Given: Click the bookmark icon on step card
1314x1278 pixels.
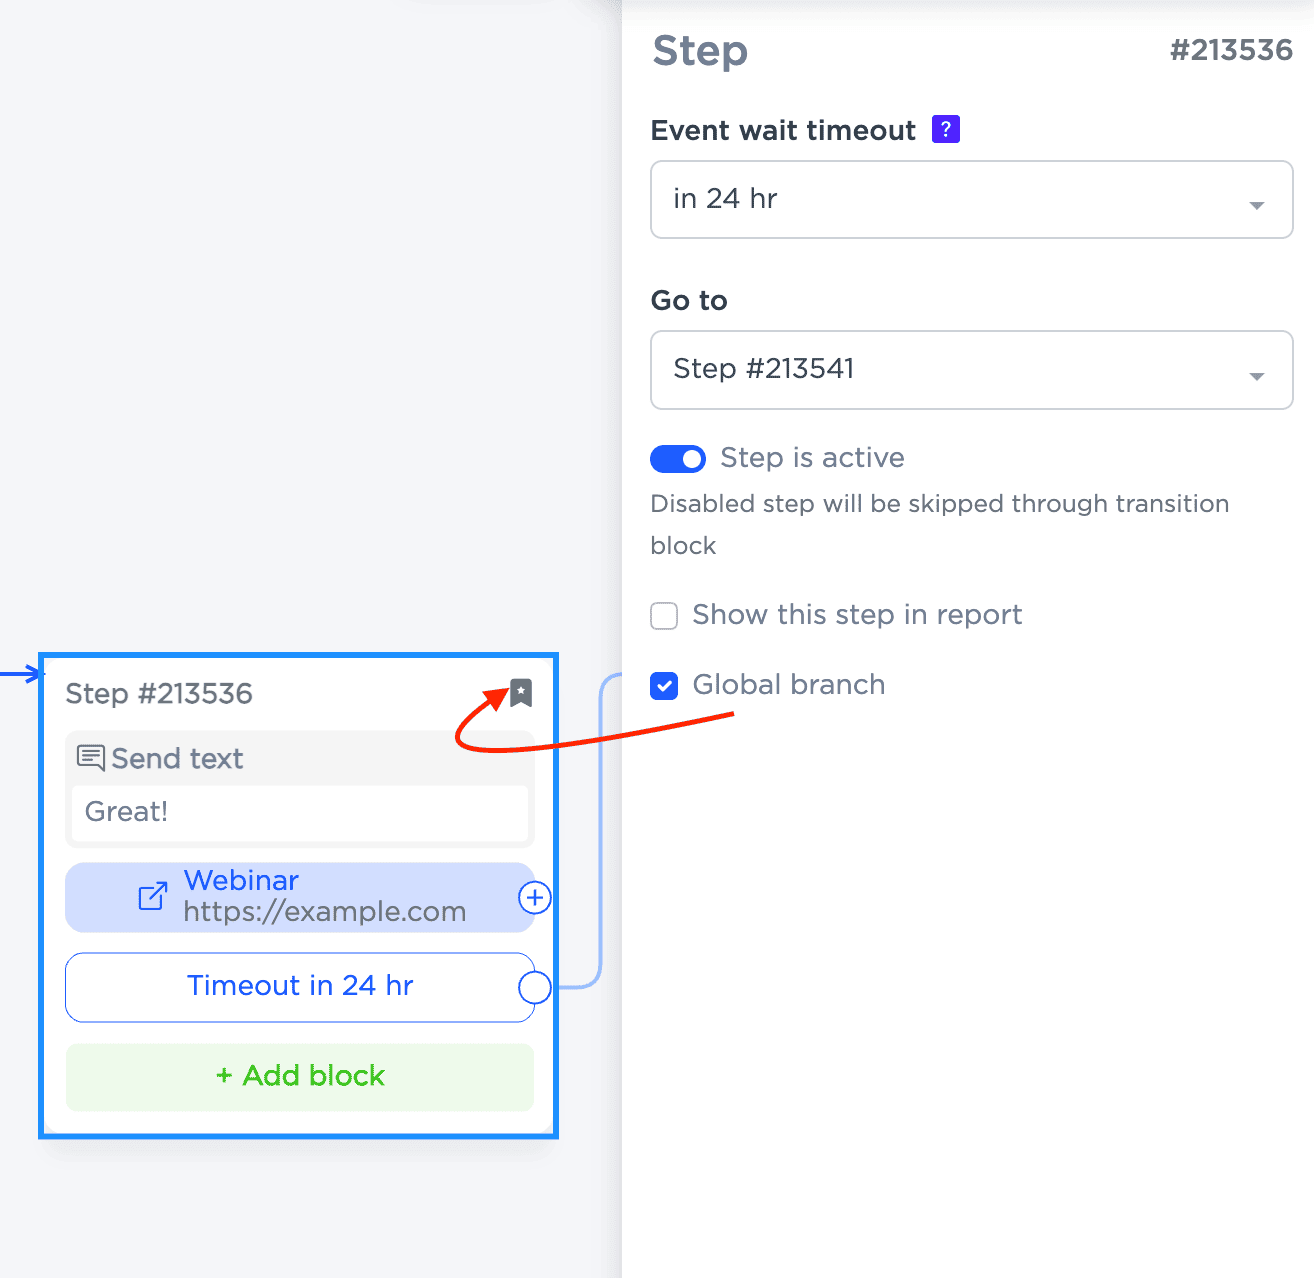Looking at the screenshot, I should tap(521, 692).
